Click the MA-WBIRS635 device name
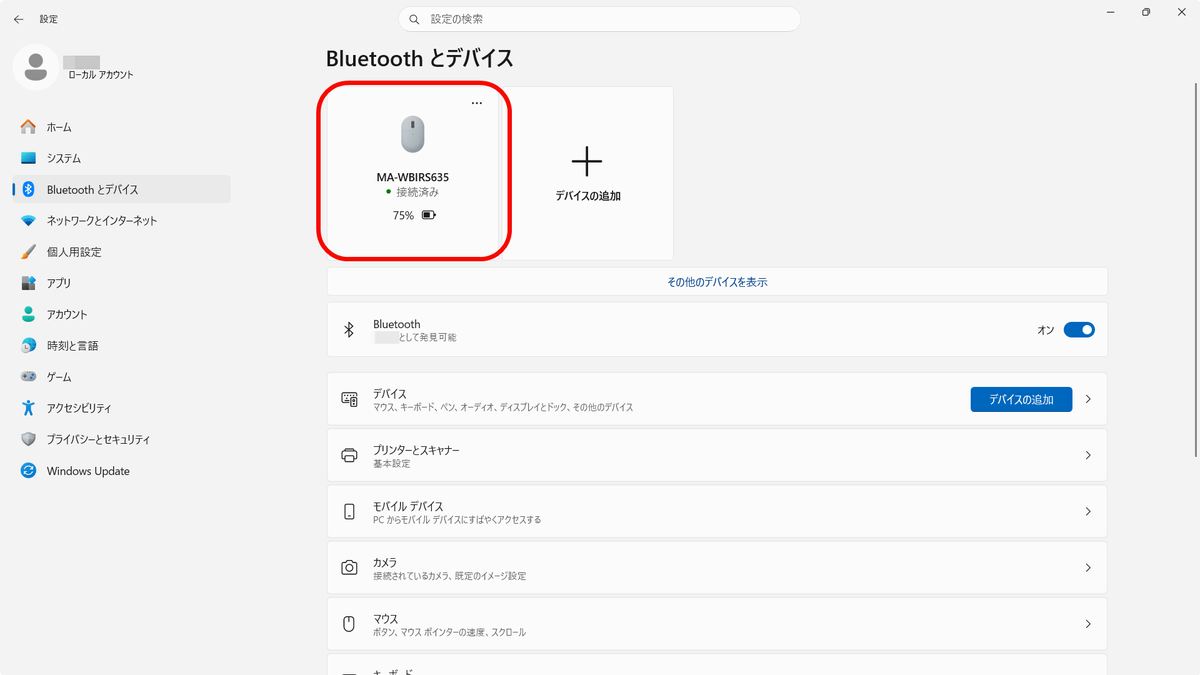Image resolution: width=1200 pixels, height=675 pixels. pyautogui.click(x=413, y=177)
